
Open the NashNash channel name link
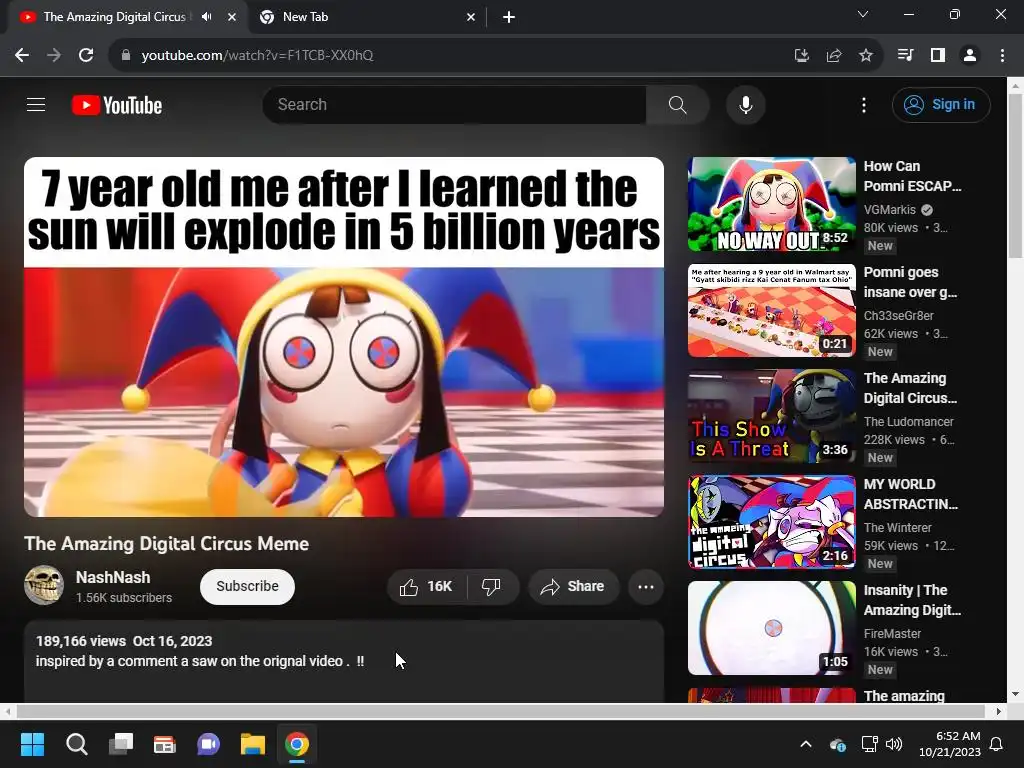113,577
